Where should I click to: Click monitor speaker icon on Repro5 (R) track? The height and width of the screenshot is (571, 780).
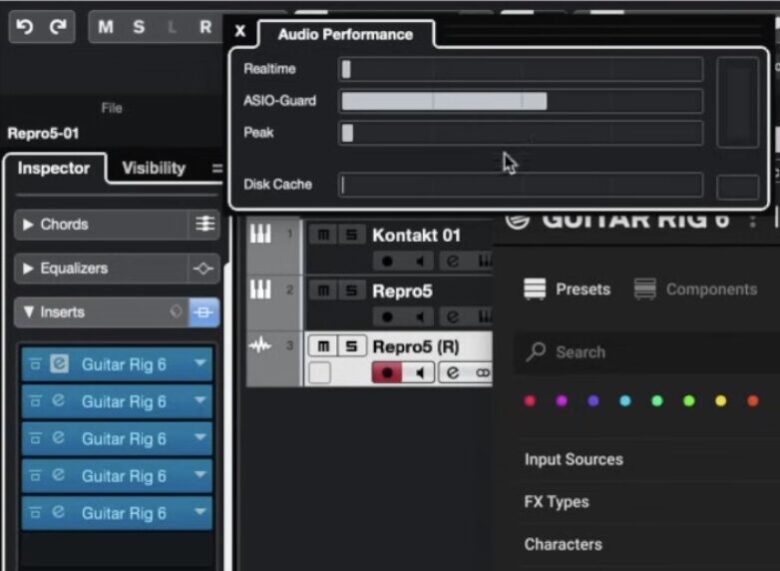420,373
